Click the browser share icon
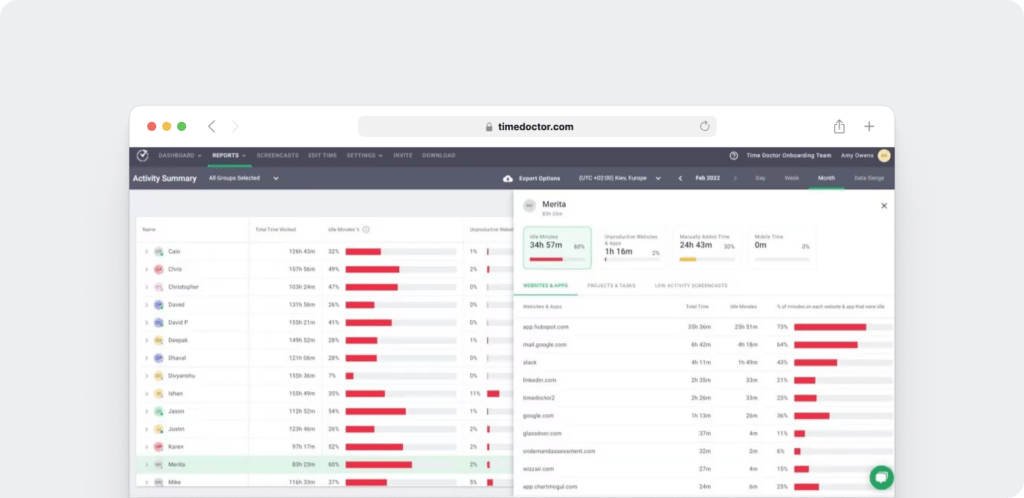The width and height of the screenshot is (1024, 498). point(839,126)
